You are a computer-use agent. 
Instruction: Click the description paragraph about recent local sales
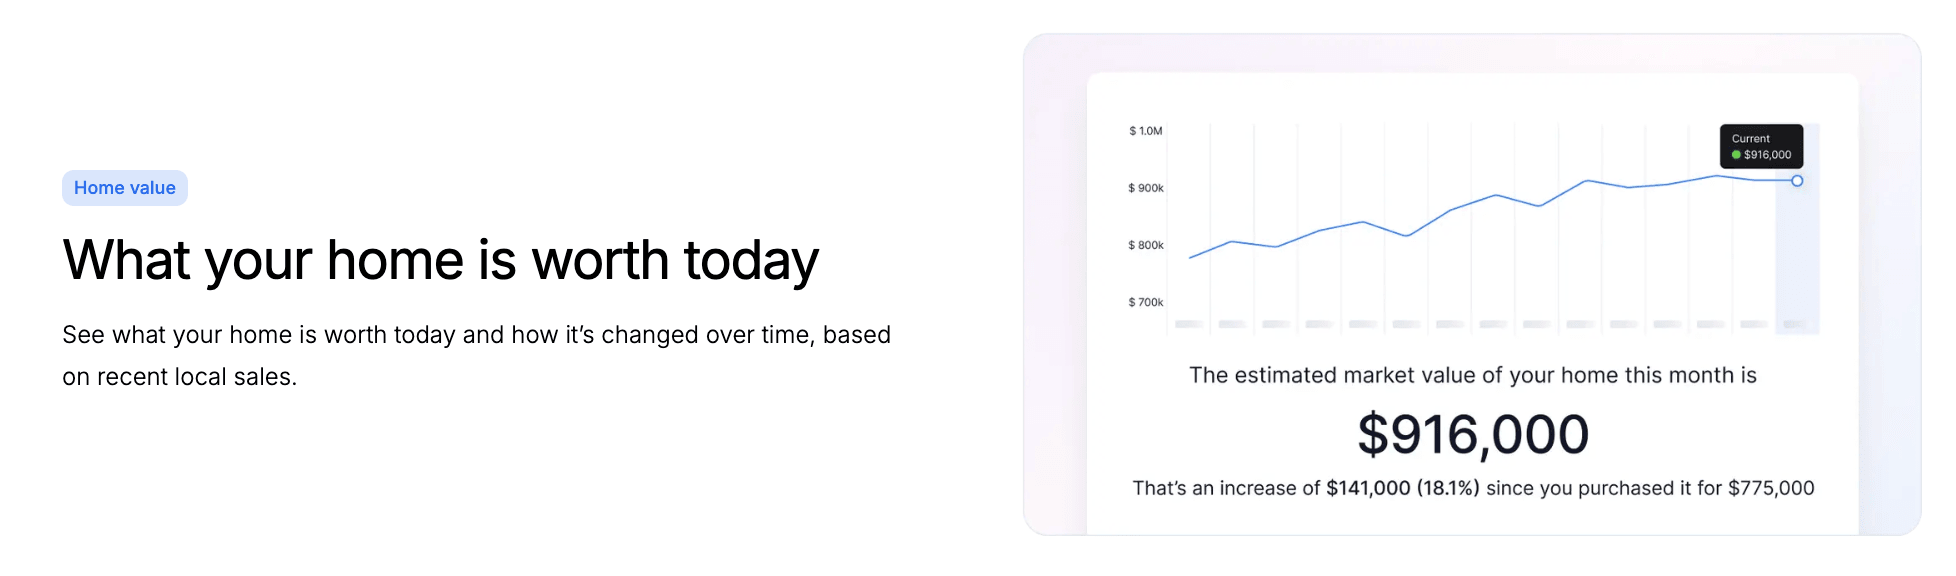coord(476,355)
